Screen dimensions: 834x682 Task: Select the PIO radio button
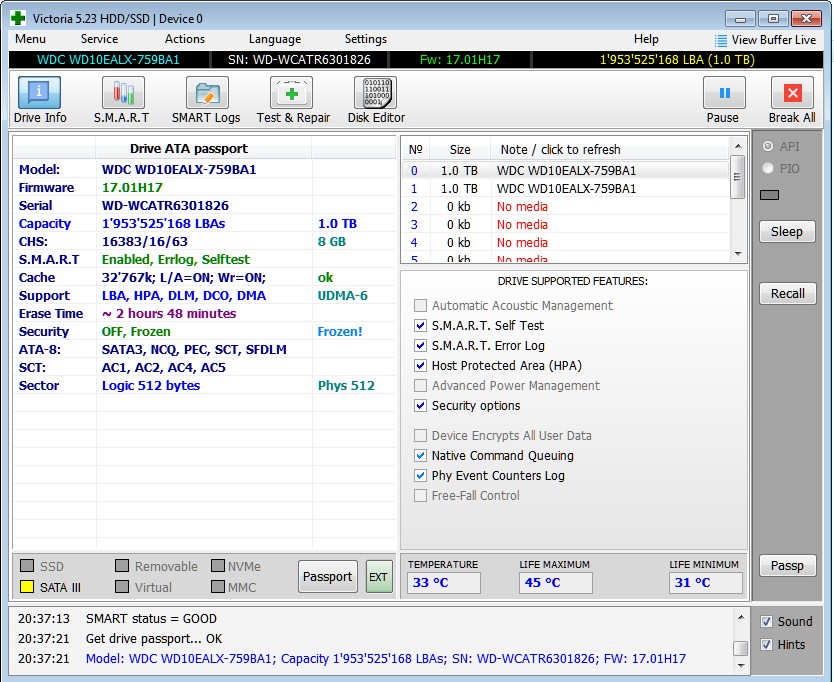coord(768,169)
